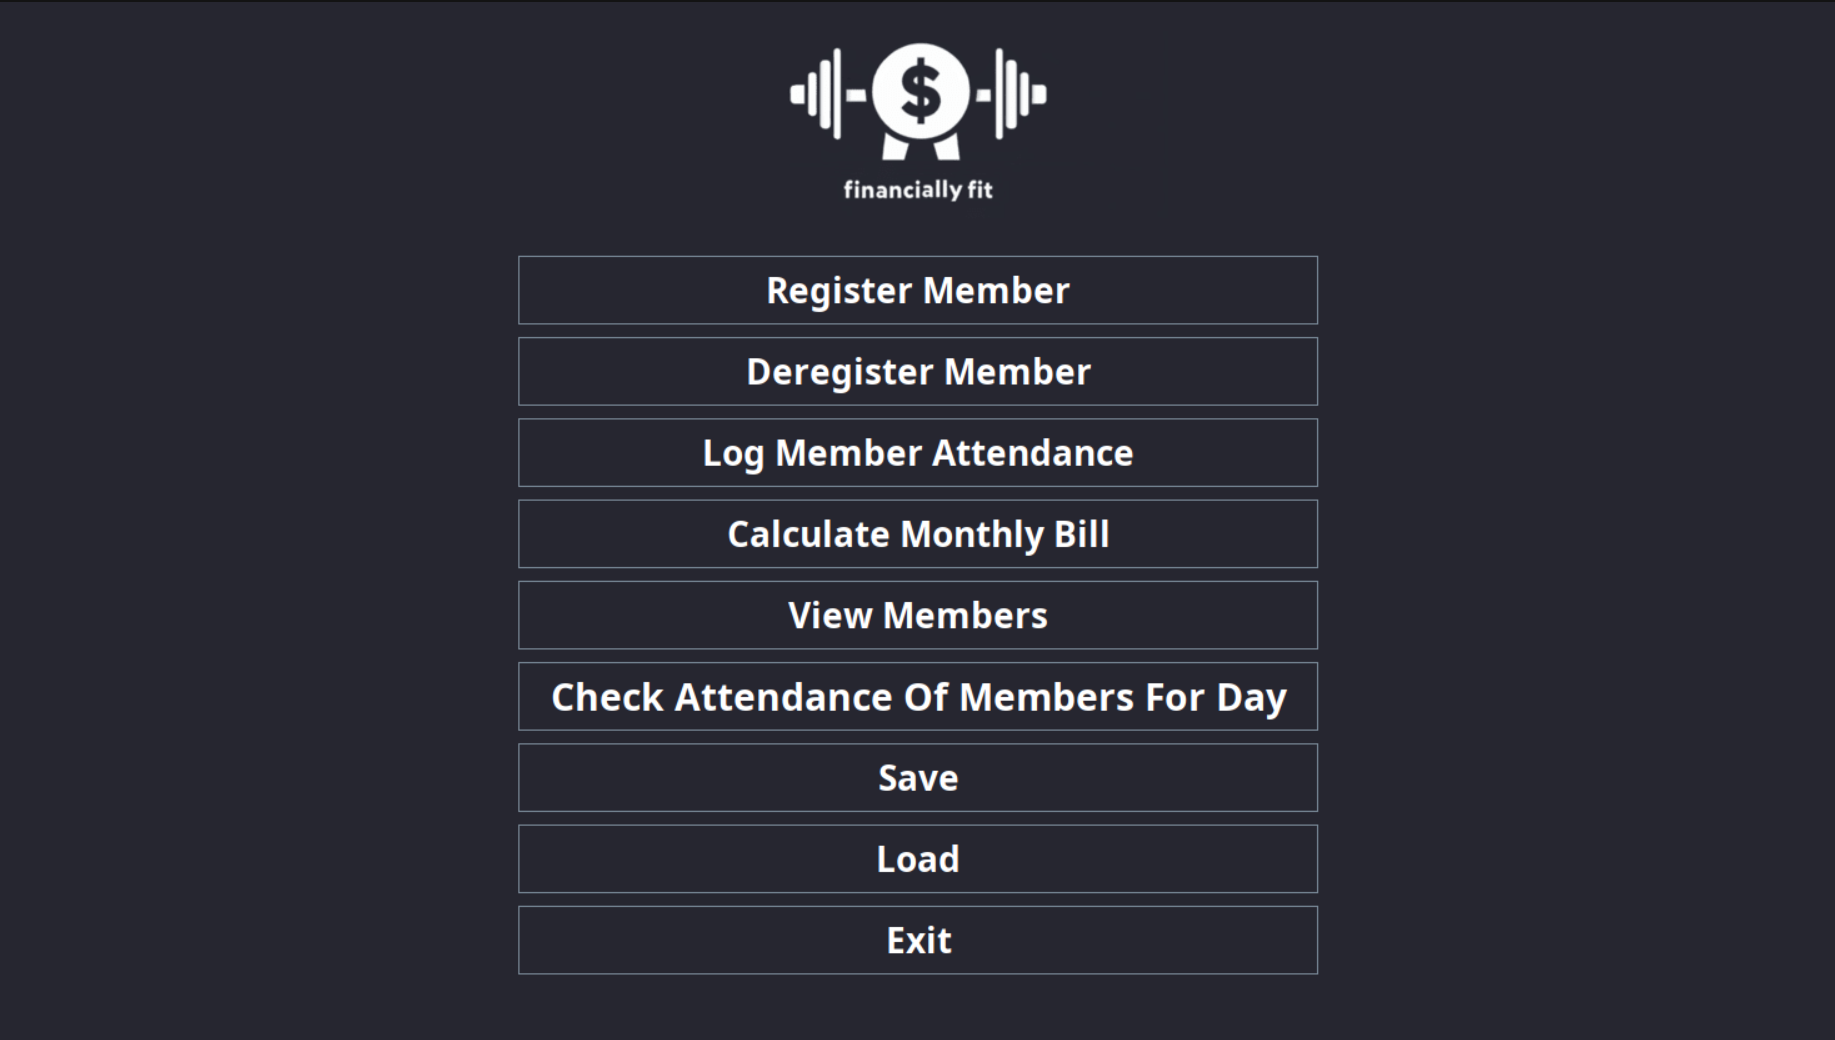1835x1040 pixels.
Task: Record attendance for a member
Action: tap(917, 453)
